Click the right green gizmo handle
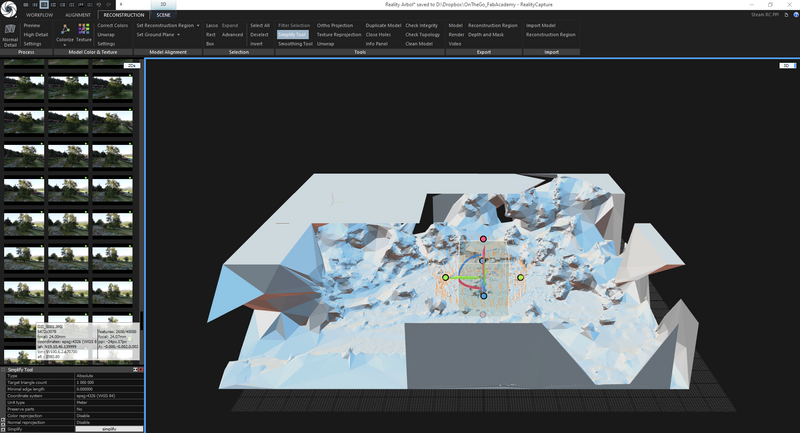The width and height of the screenshot is (800, 433). pyautogui.click(x=520, y=277)
